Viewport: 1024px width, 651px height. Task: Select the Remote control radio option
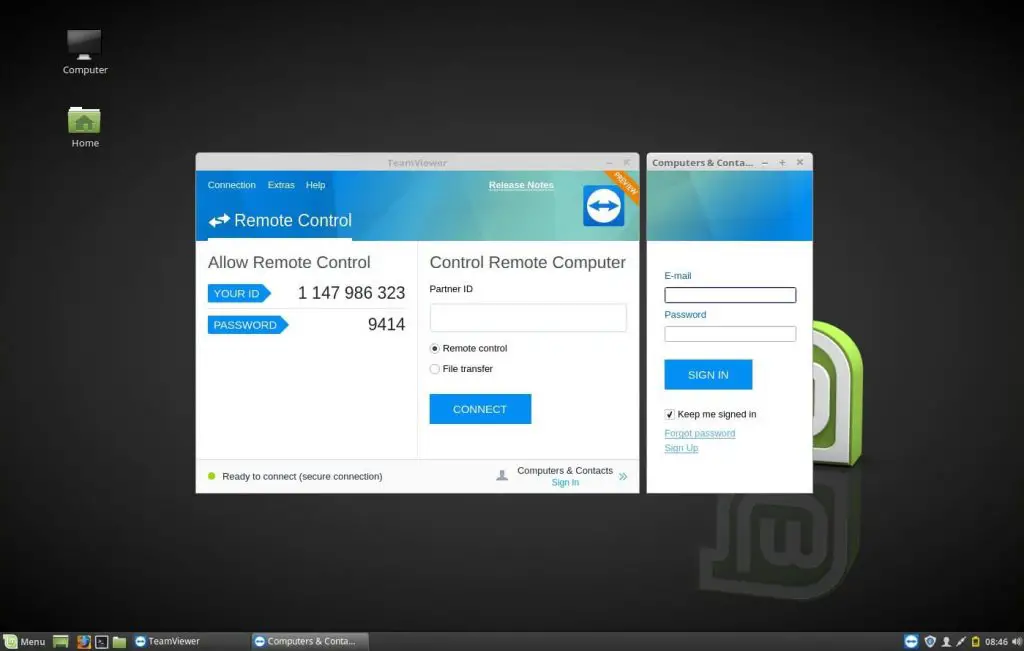pyautogui.click(x=435, y=349)
